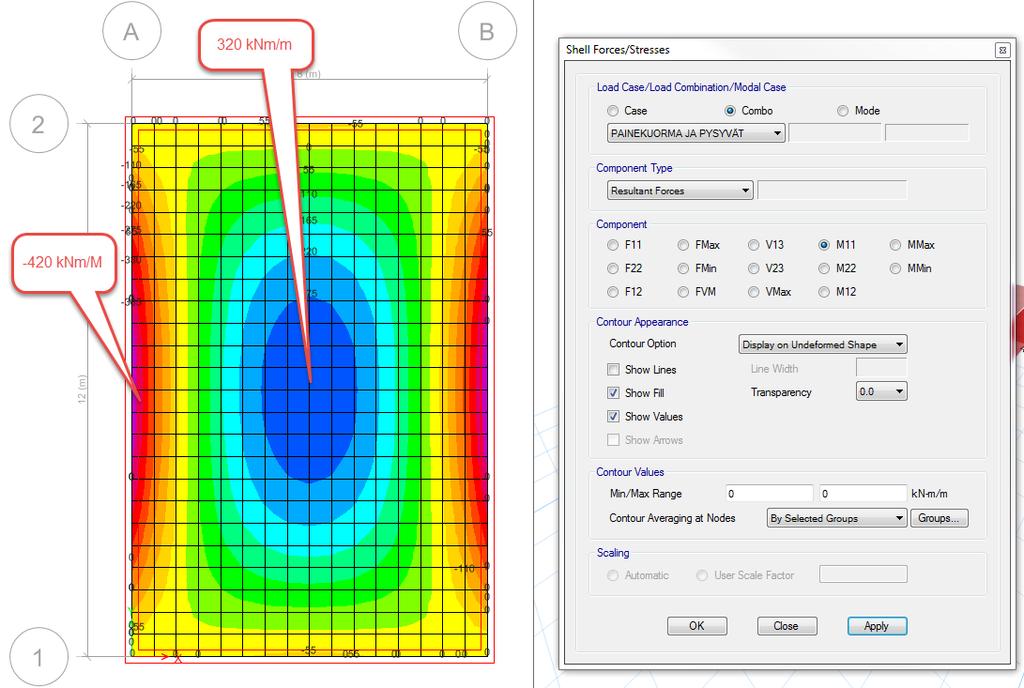
Task: Select the Combo radio button
Action: point(730,111)
